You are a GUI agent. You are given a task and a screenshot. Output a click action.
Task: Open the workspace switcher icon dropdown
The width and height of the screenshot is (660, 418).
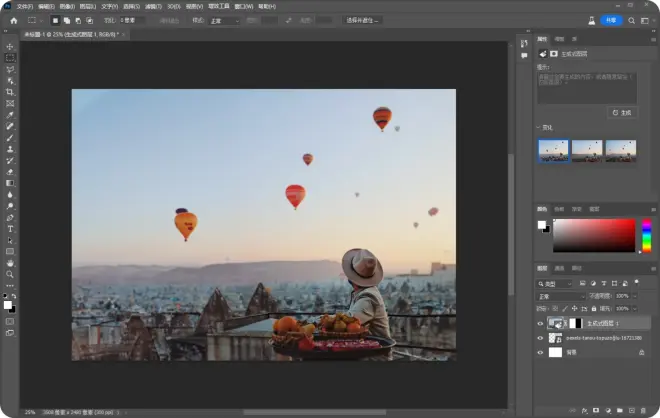[x=645, y=21]
